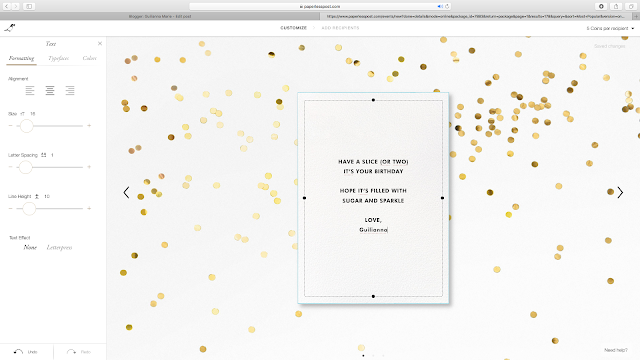
Task: Click the bottom text box handle
Action: click(x=373, y=296)
